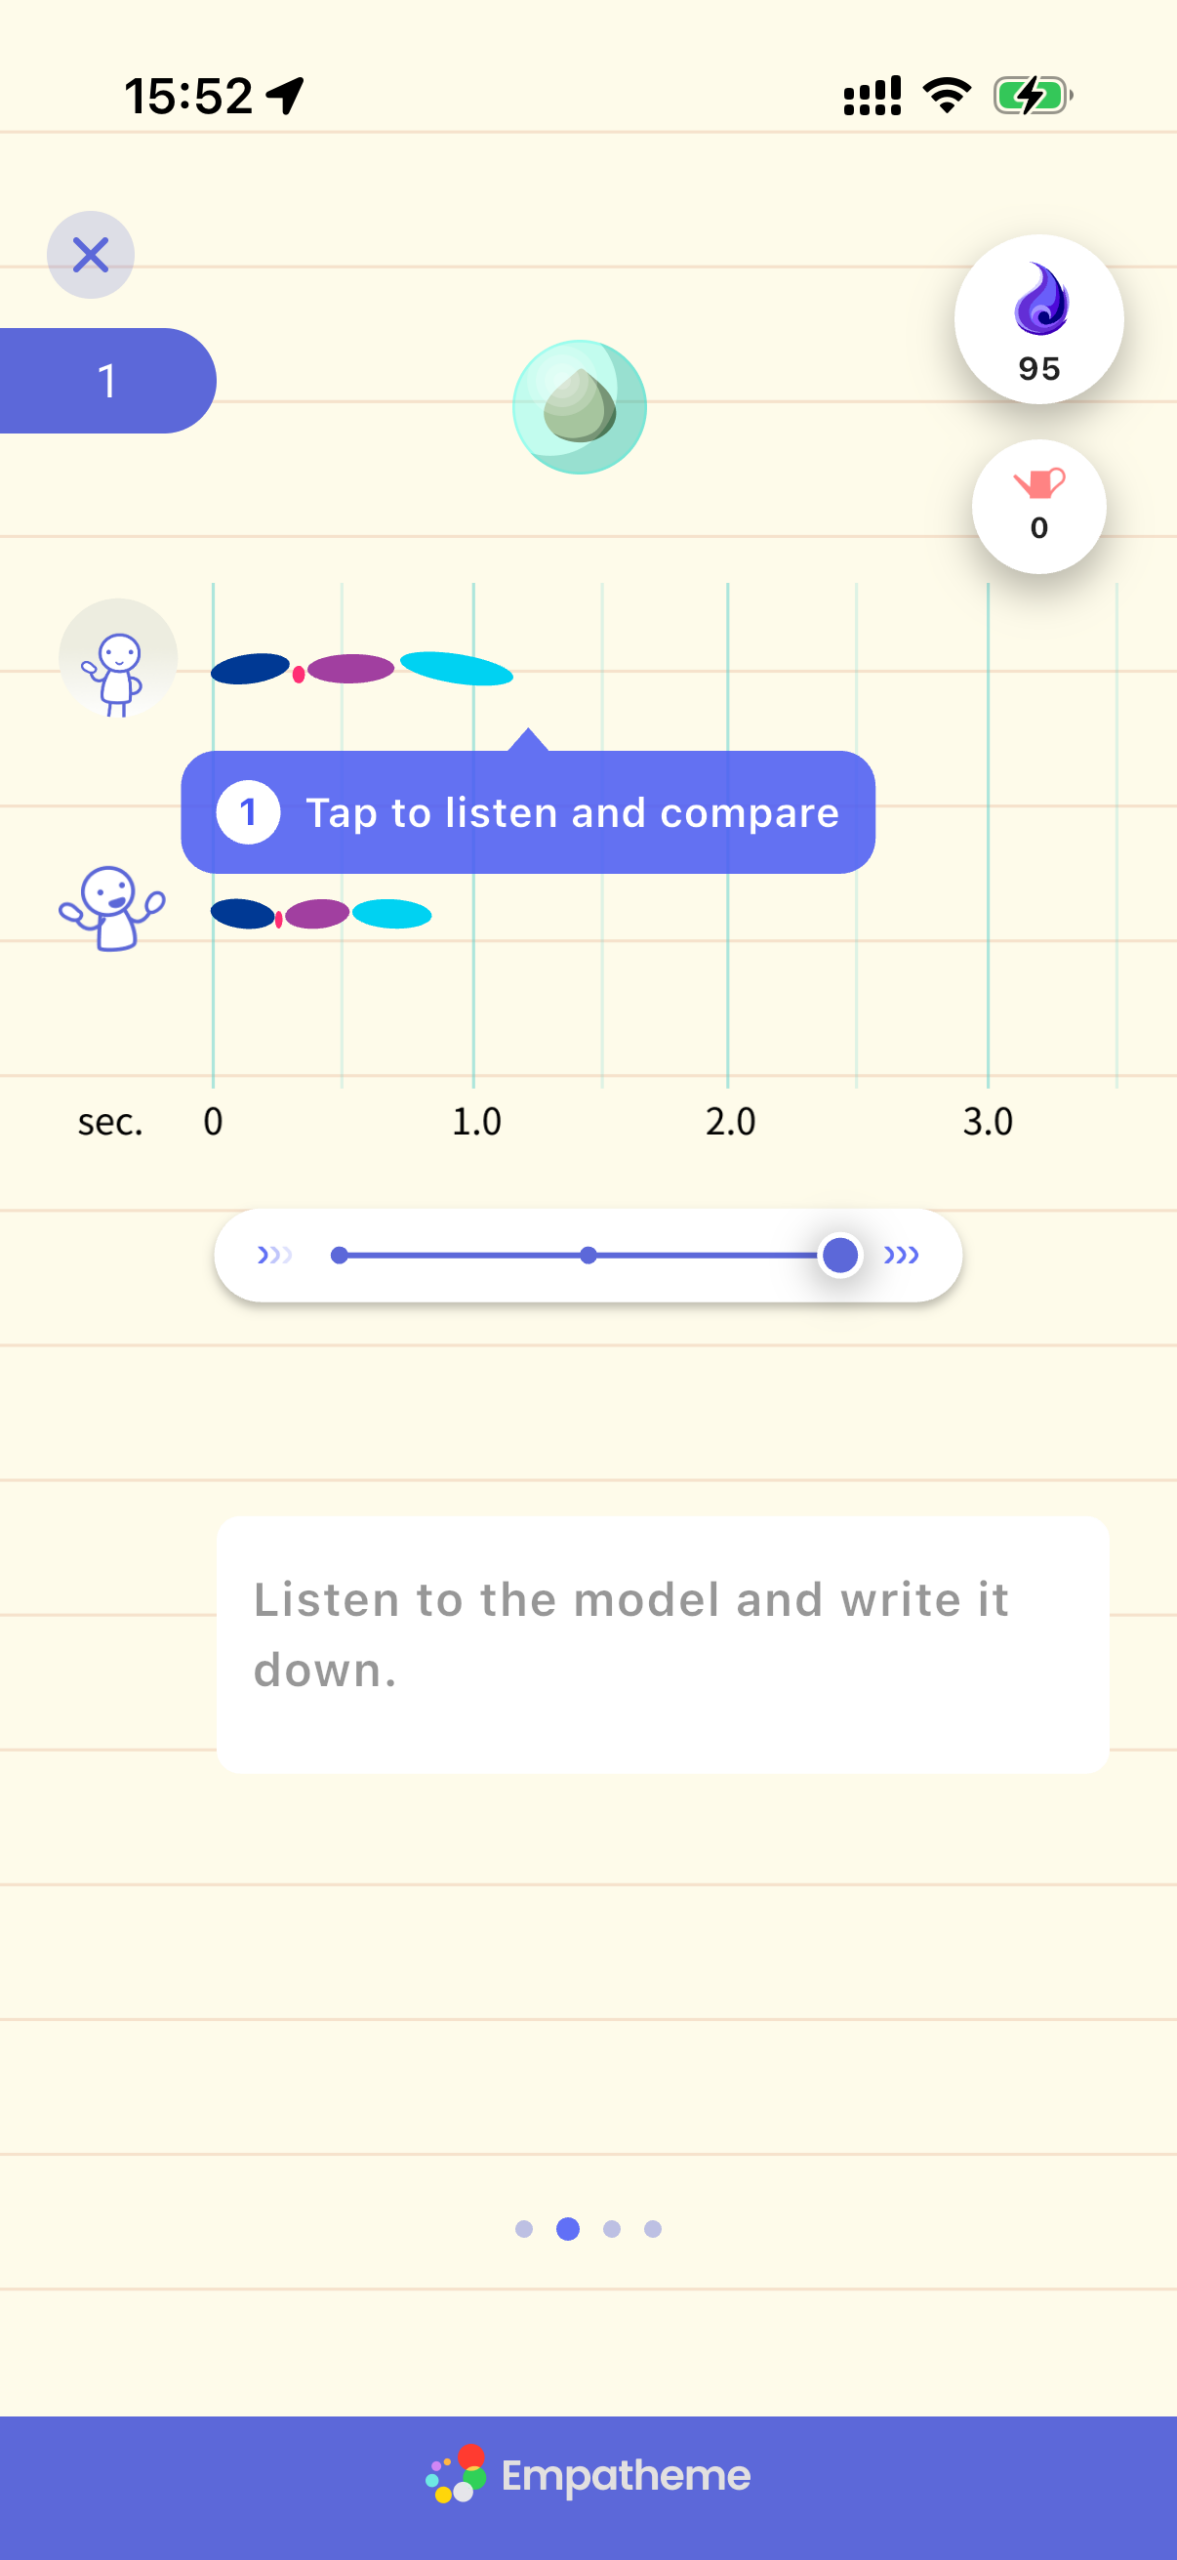Tap the speed slider handle
Screen dimensions: 1177x2560
click(x=840, y=1255)
